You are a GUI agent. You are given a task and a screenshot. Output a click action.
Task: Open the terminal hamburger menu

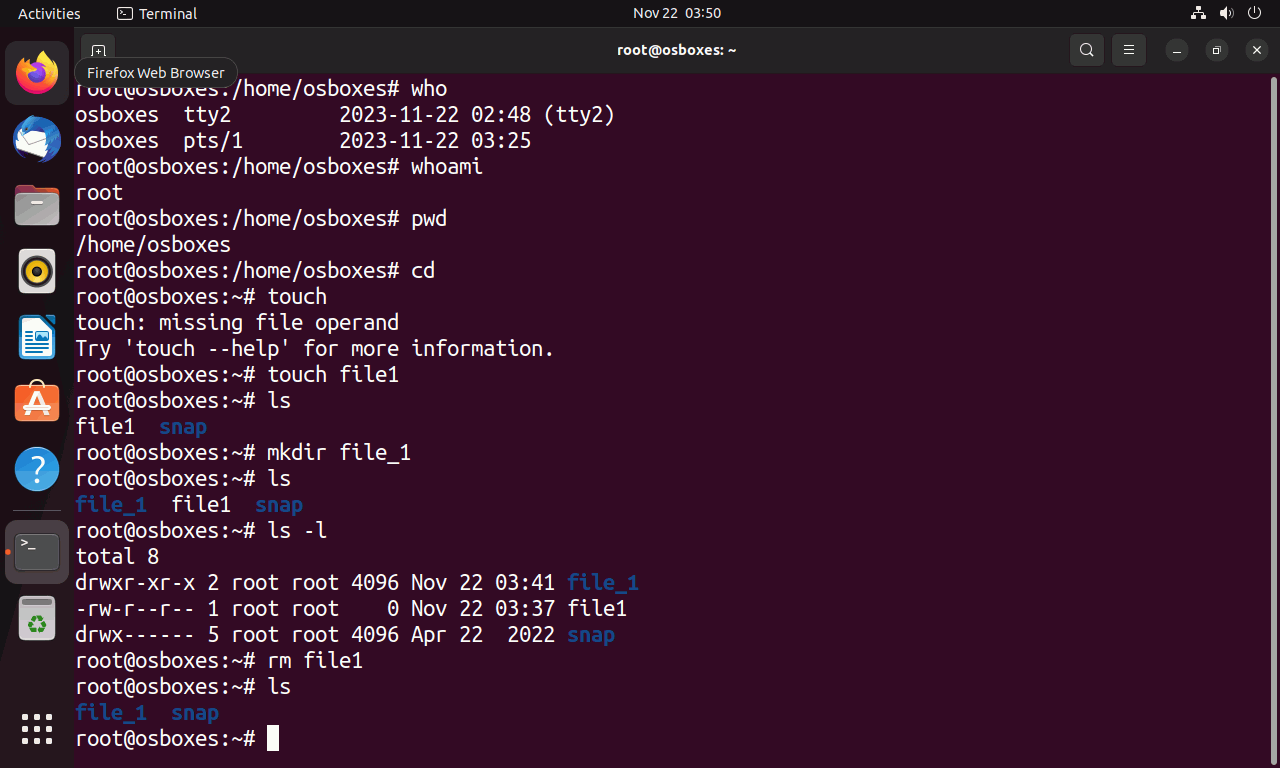1129,50
